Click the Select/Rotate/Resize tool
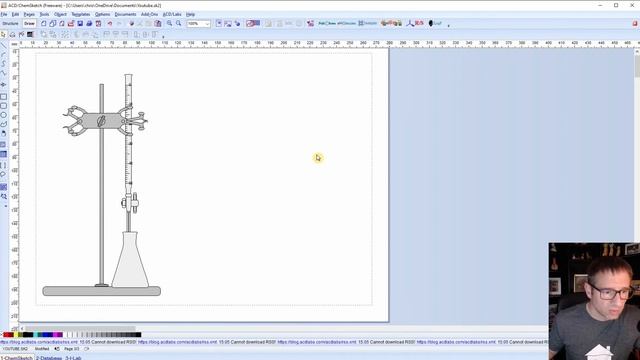The image size is (640, 360). pos(12,35)
